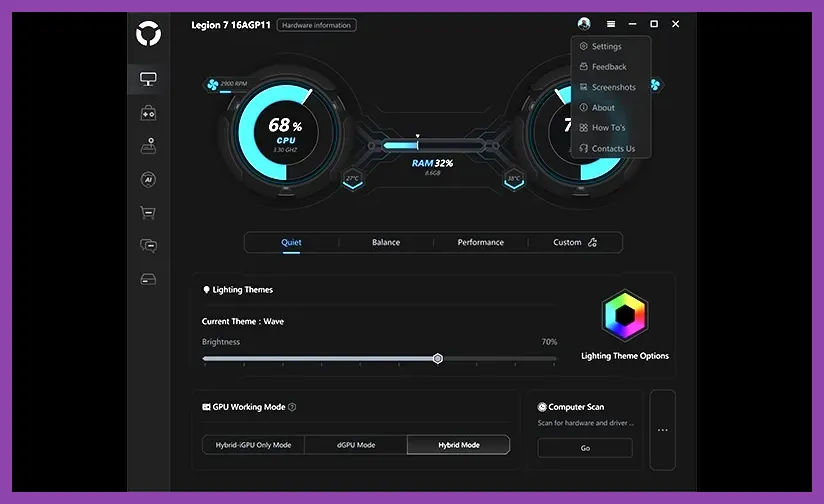The height and width of the screenshot is (504, 824).
Task: Open the joystick sidebar icon
Action: point(148,146)
